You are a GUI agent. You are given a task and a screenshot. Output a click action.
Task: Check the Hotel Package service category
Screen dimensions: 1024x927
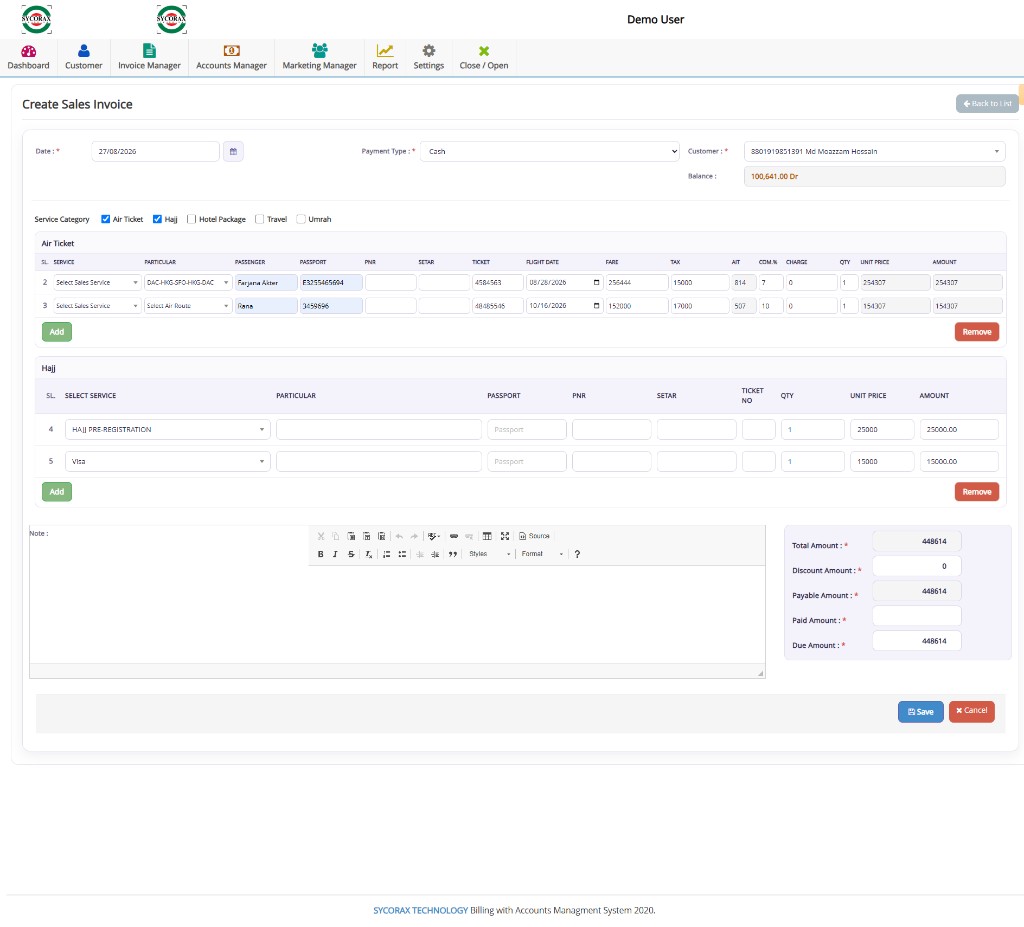click(191, 220)
